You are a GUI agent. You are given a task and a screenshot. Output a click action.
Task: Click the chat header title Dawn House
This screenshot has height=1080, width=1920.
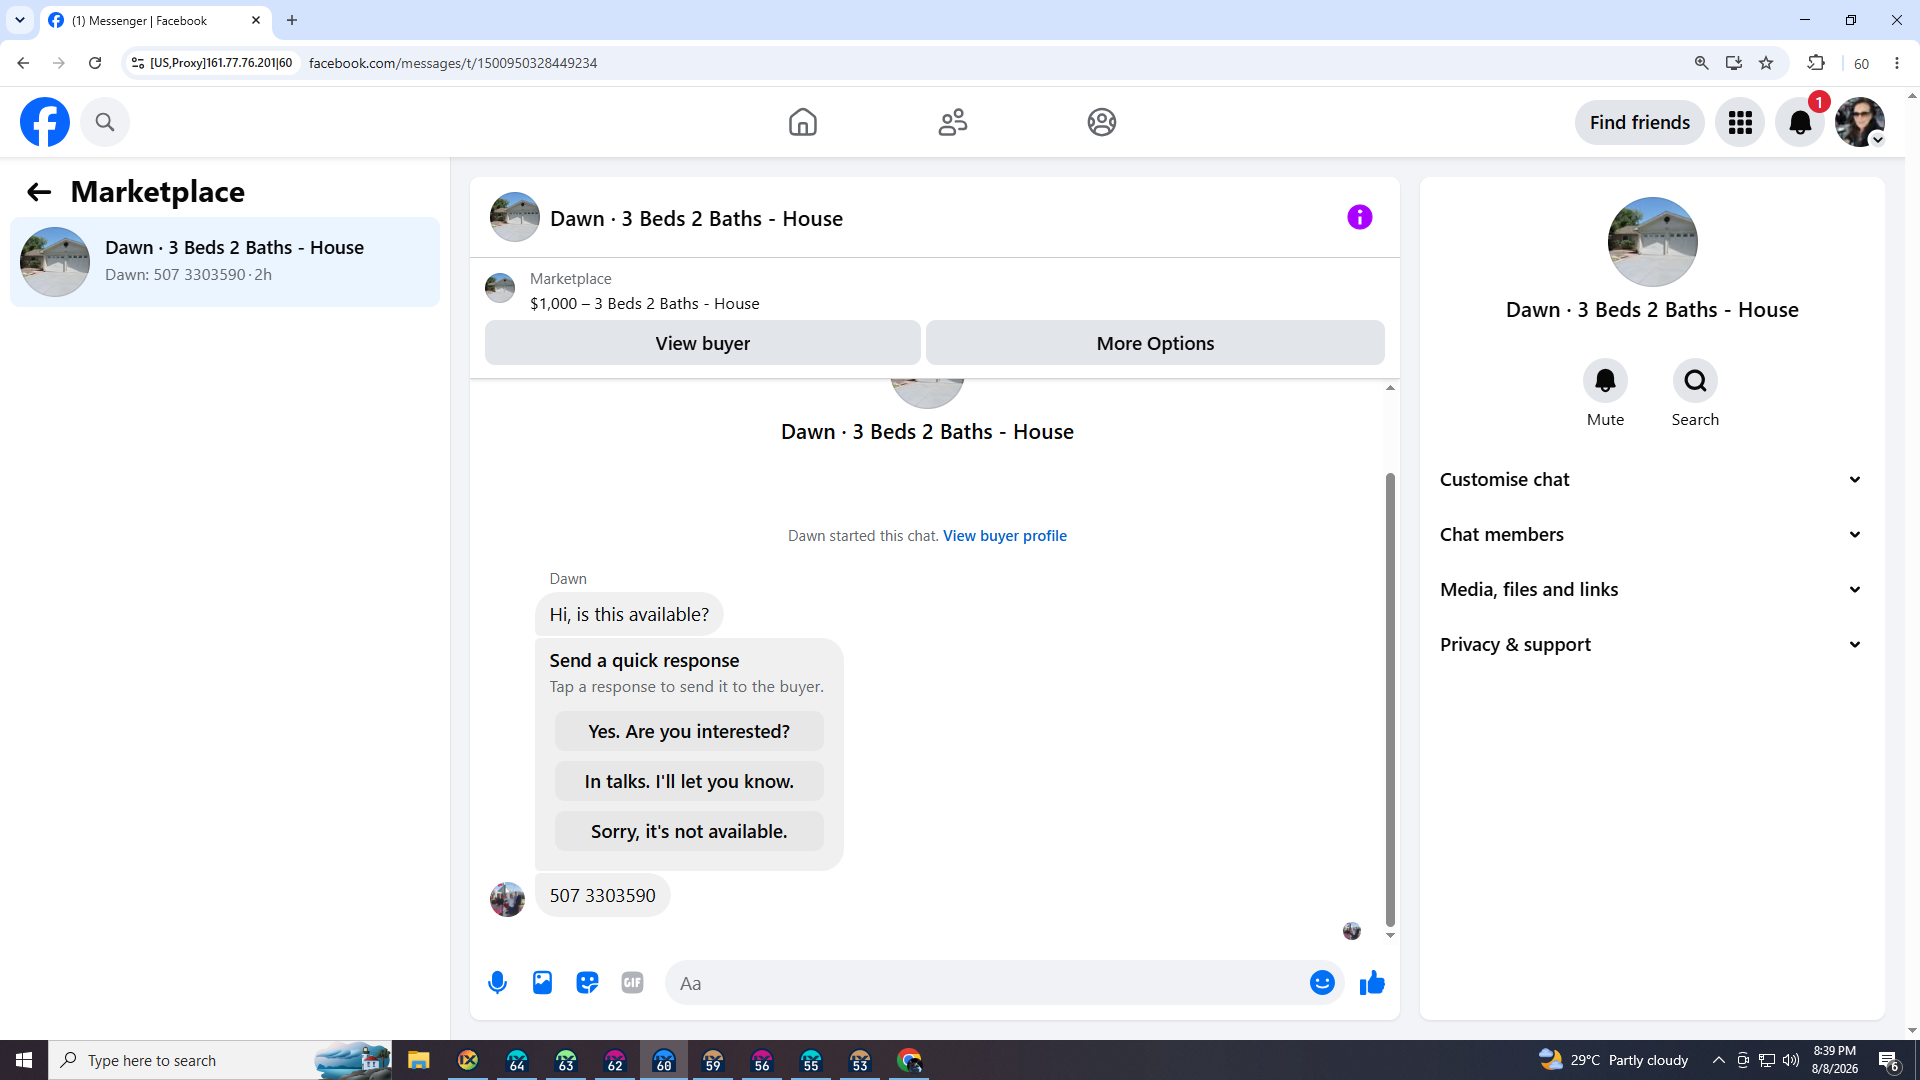pyautogui.click(x=696, y=219)
